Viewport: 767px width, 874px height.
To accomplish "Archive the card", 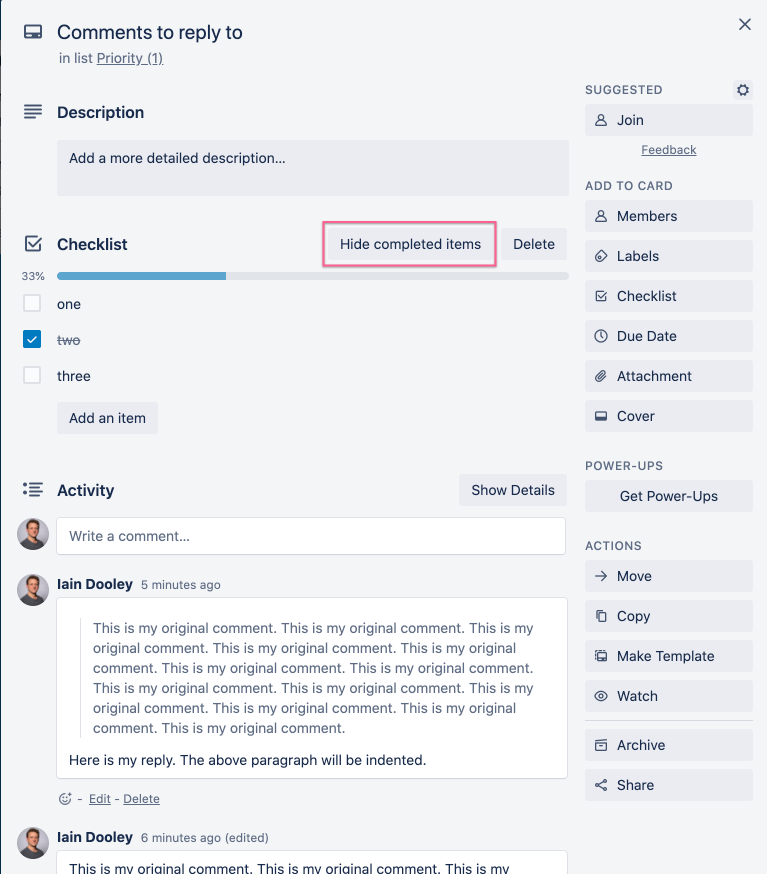I will pos(668,745).
